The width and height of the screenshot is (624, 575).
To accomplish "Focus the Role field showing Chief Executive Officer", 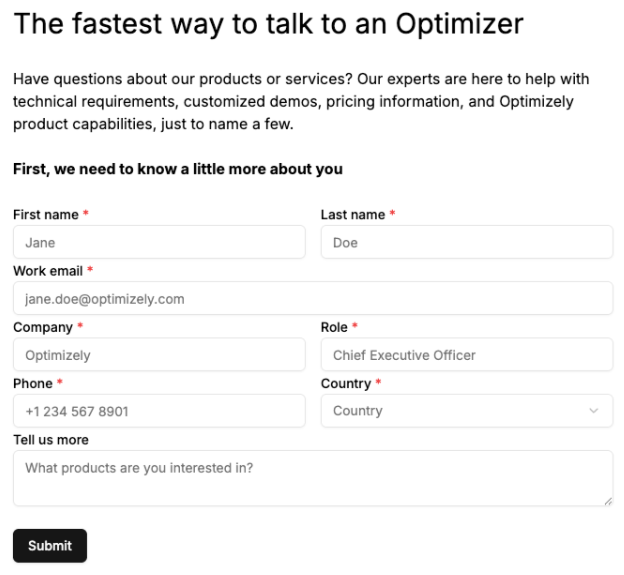I will pyautogui.click(x=466, y=354).
